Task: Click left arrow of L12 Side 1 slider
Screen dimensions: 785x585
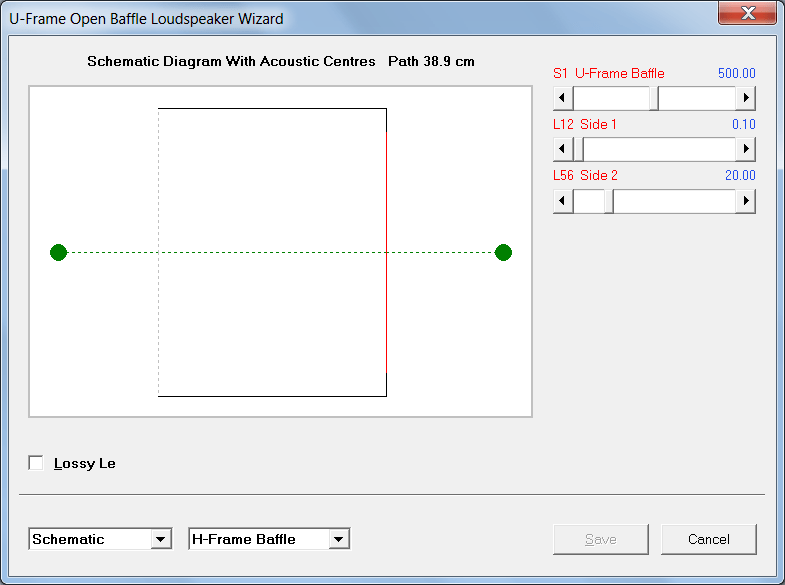Action: click(563, 149)
